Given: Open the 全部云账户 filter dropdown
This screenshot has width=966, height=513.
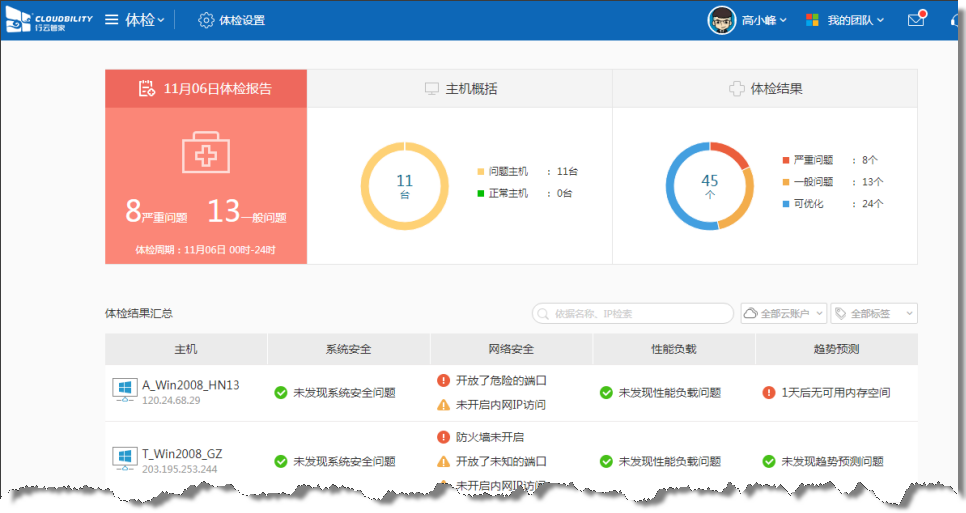Looking at the screenshot, I should pyautogui.click(x=783, y=314).
